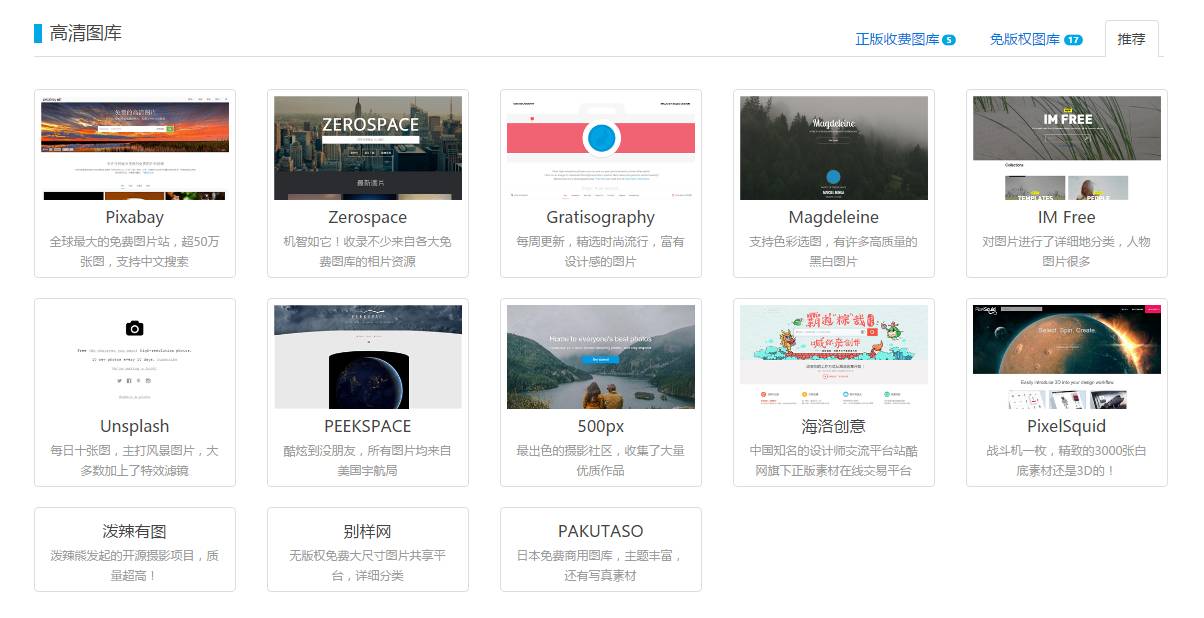This screenshot has width=1204, height=618.
Task: Open the Gratisography thumbnail preview
Action: (601, 148)
